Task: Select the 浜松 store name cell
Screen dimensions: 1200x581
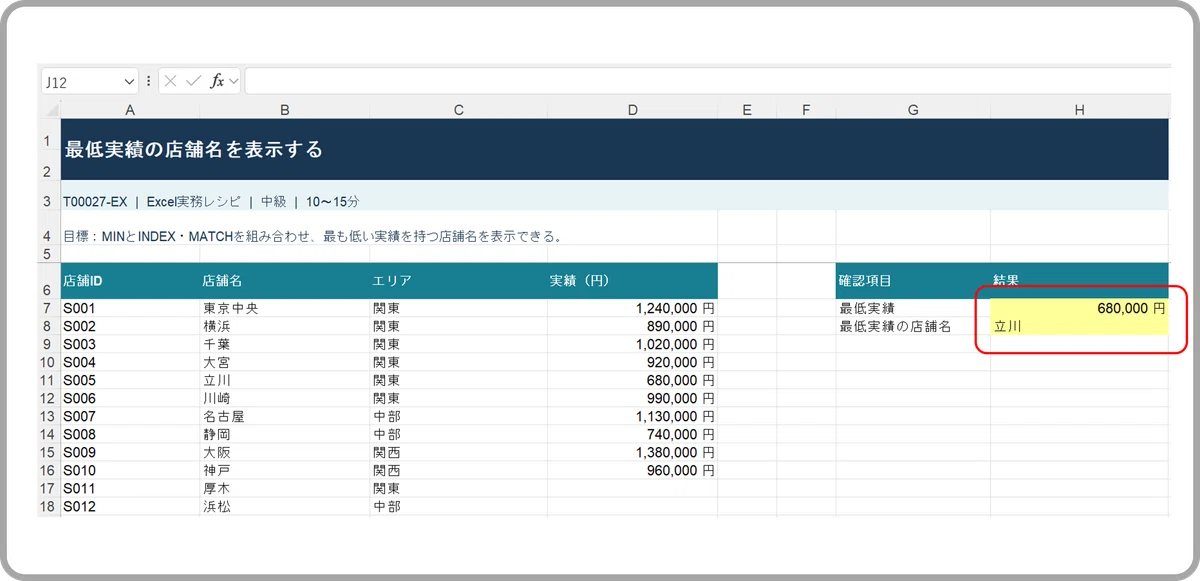Action: pos(284,507)
